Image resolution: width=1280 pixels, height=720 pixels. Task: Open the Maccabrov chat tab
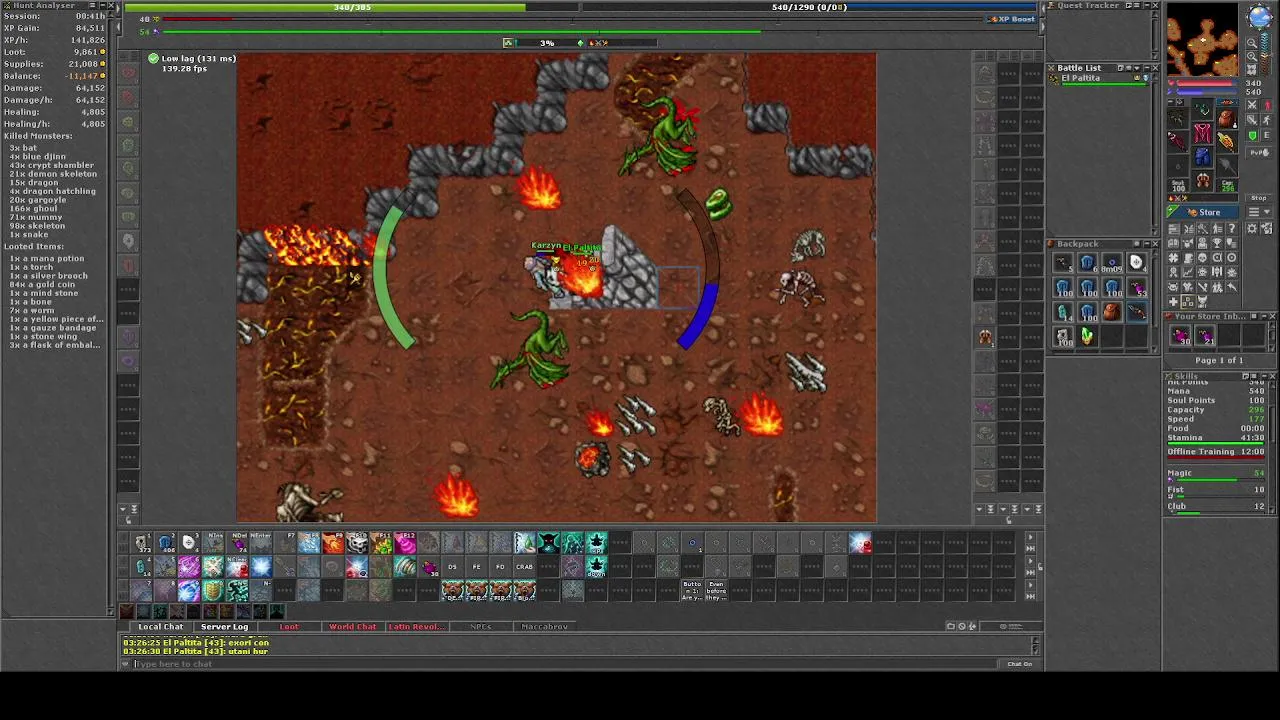click(545, 627)
